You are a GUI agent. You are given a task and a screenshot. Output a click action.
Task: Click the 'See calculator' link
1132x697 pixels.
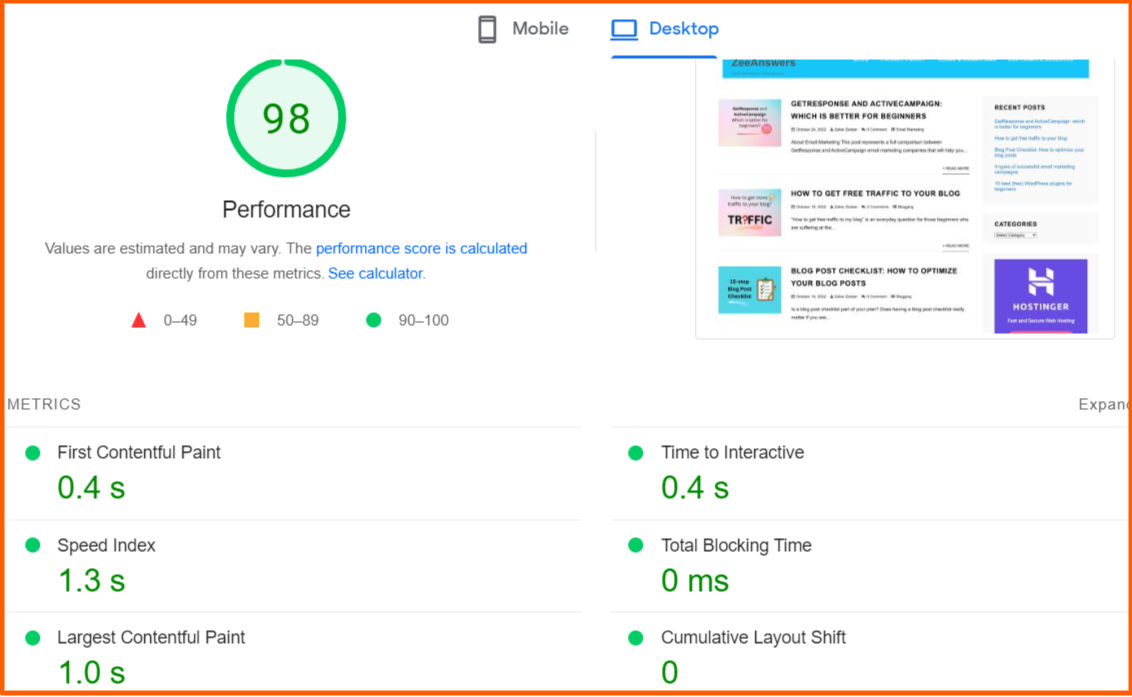374,273
